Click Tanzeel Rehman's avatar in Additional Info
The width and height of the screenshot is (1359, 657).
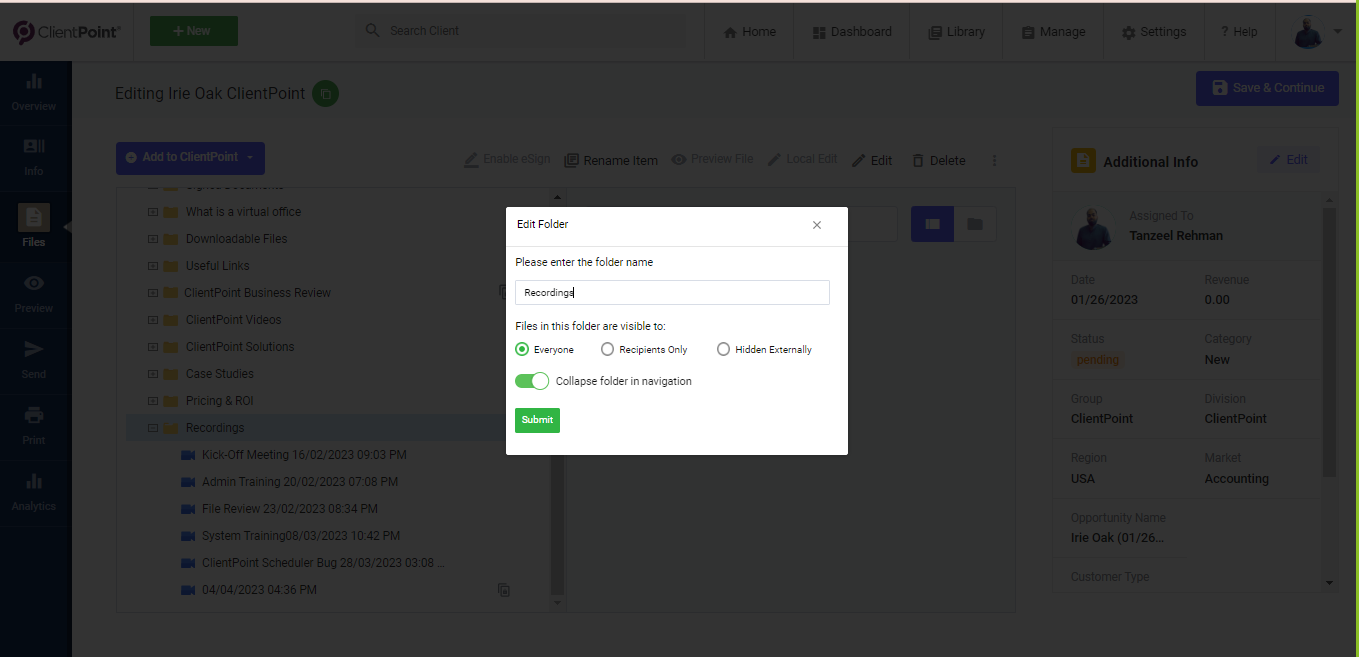pos(1095,229)
